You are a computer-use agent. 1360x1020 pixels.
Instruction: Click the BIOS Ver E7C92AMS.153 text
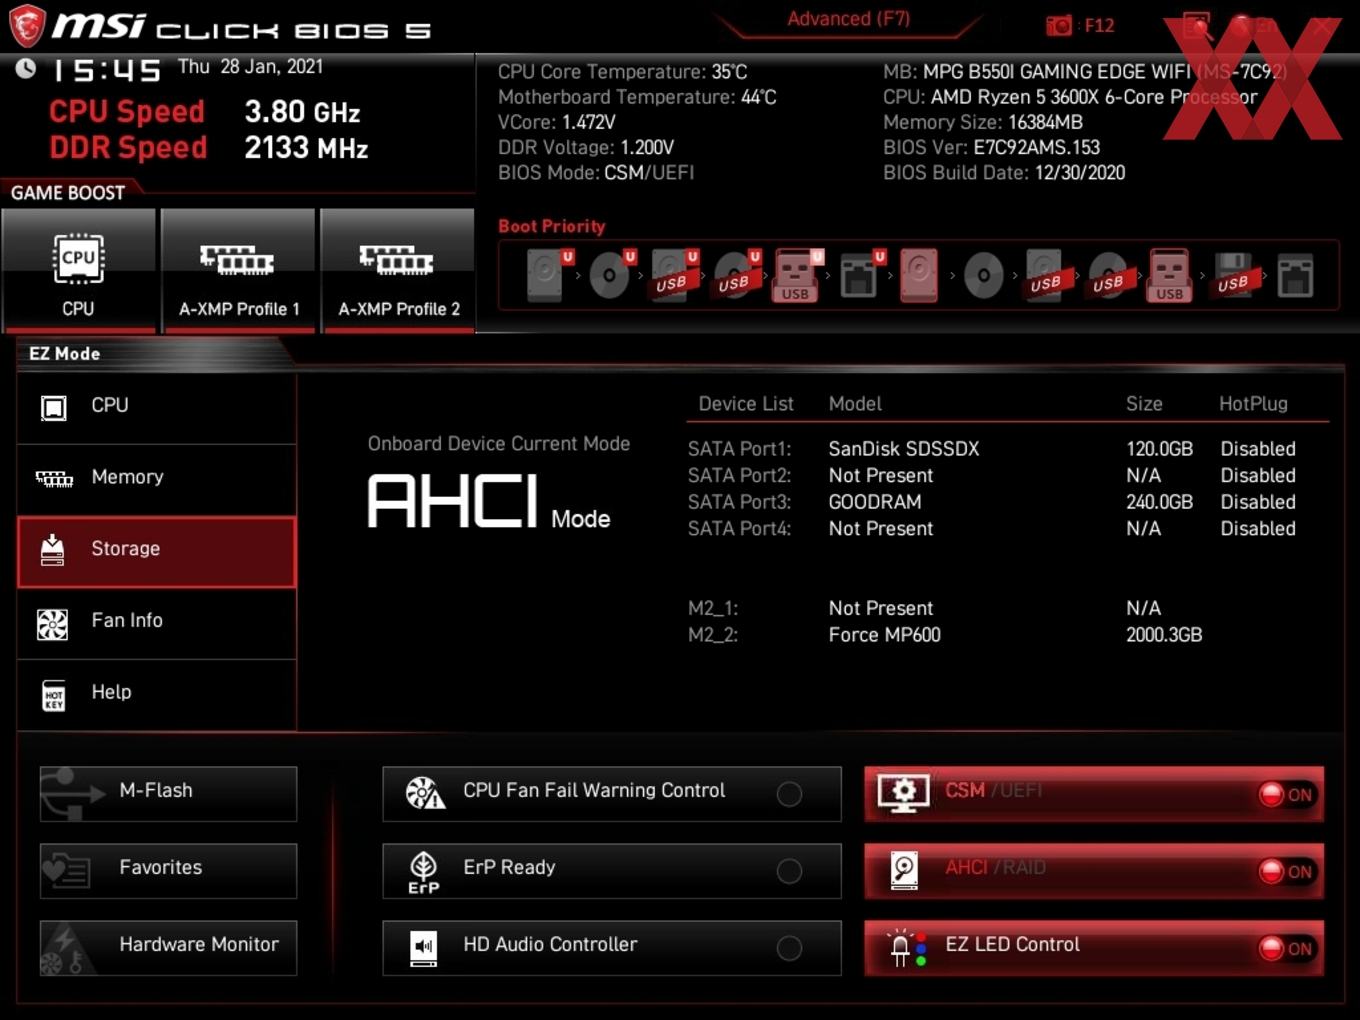pos(991,148)
